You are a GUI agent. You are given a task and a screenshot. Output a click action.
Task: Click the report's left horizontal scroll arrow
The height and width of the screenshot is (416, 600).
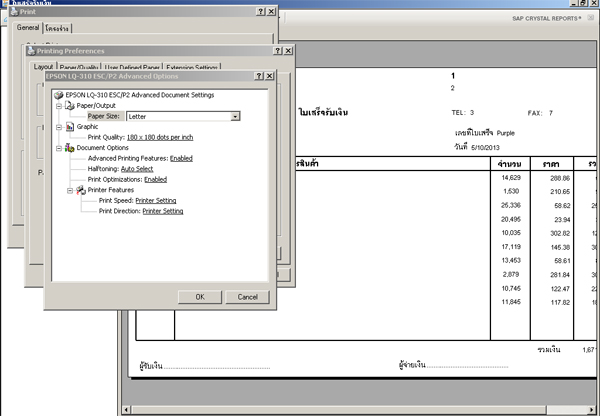pos(126,410)
